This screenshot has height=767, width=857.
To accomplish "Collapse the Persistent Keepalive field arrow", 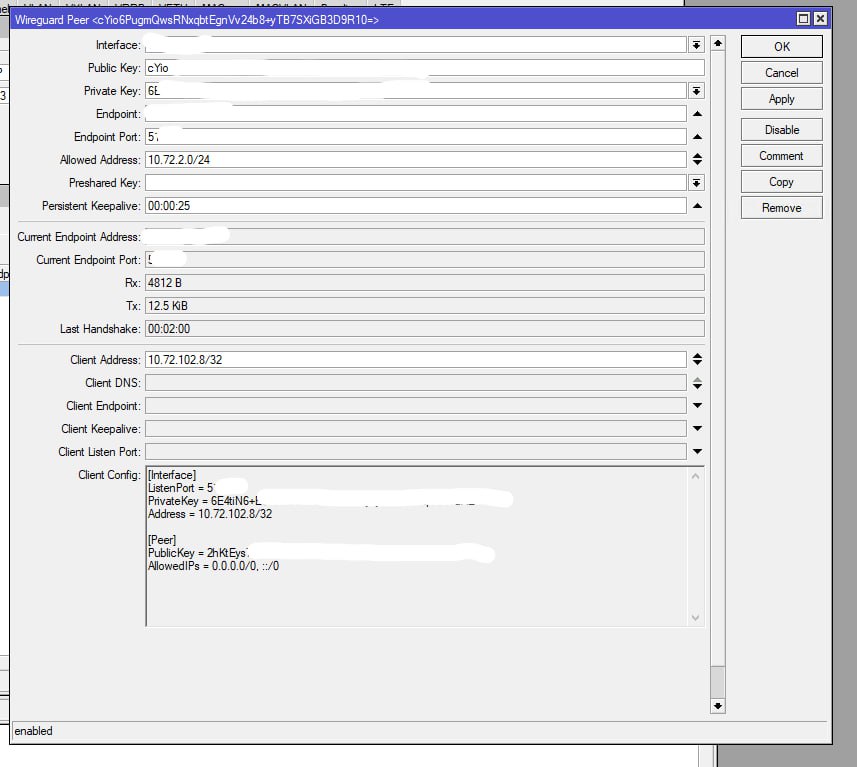I will [x=697, y=206].
